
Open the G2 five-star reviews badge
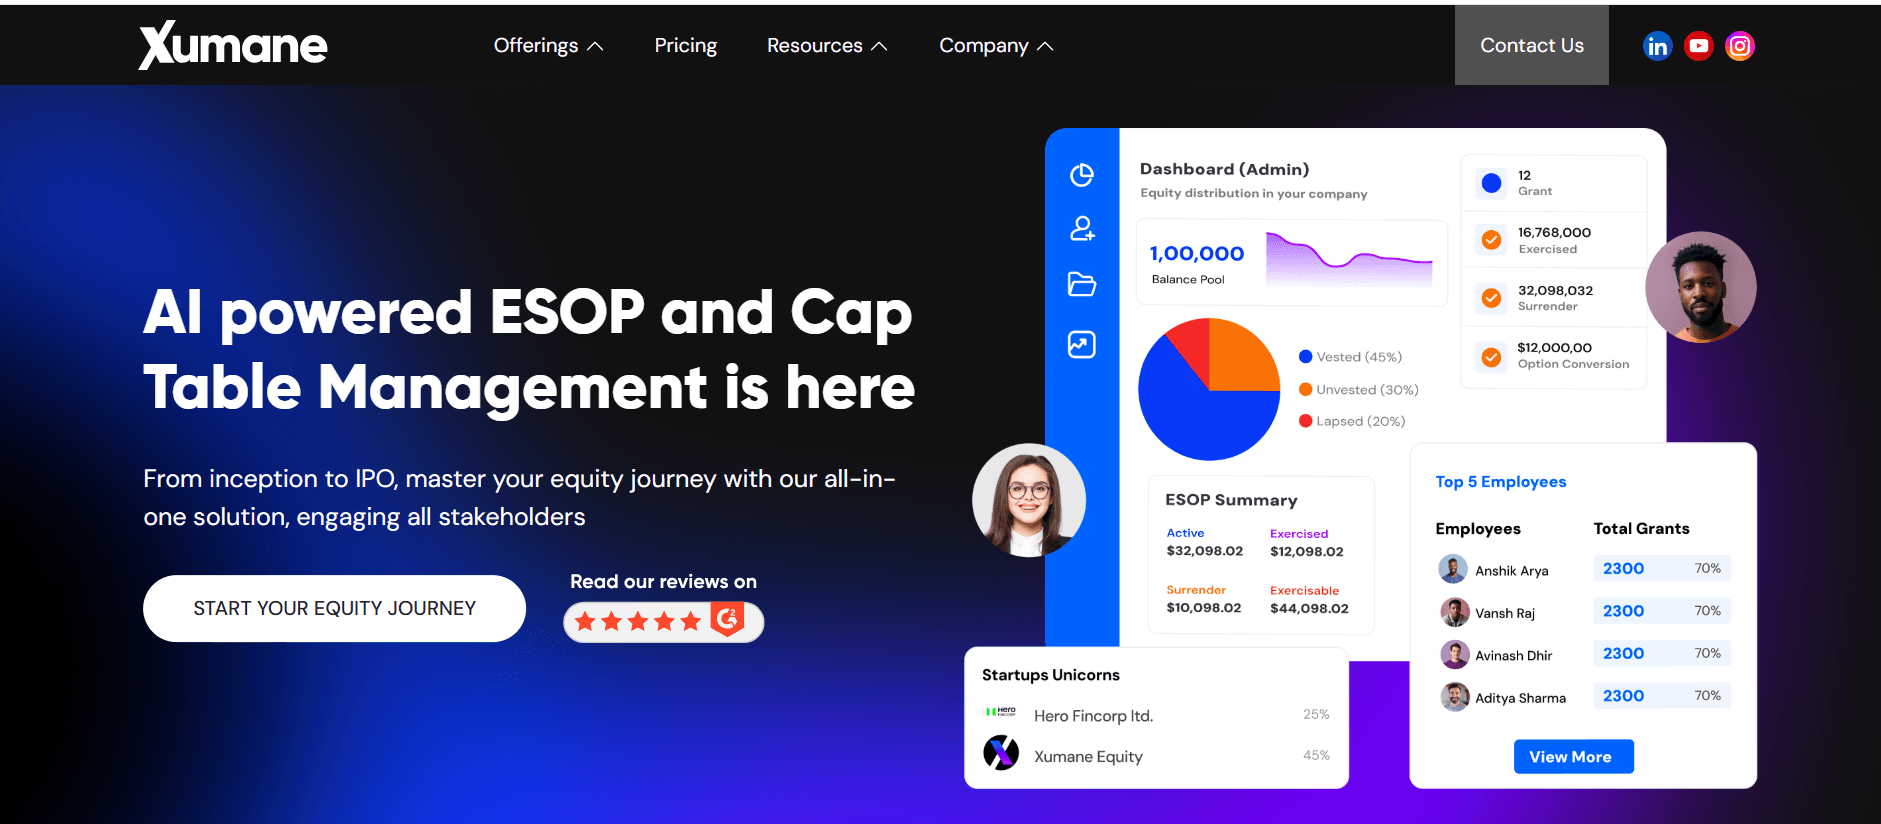click(663, 622)
